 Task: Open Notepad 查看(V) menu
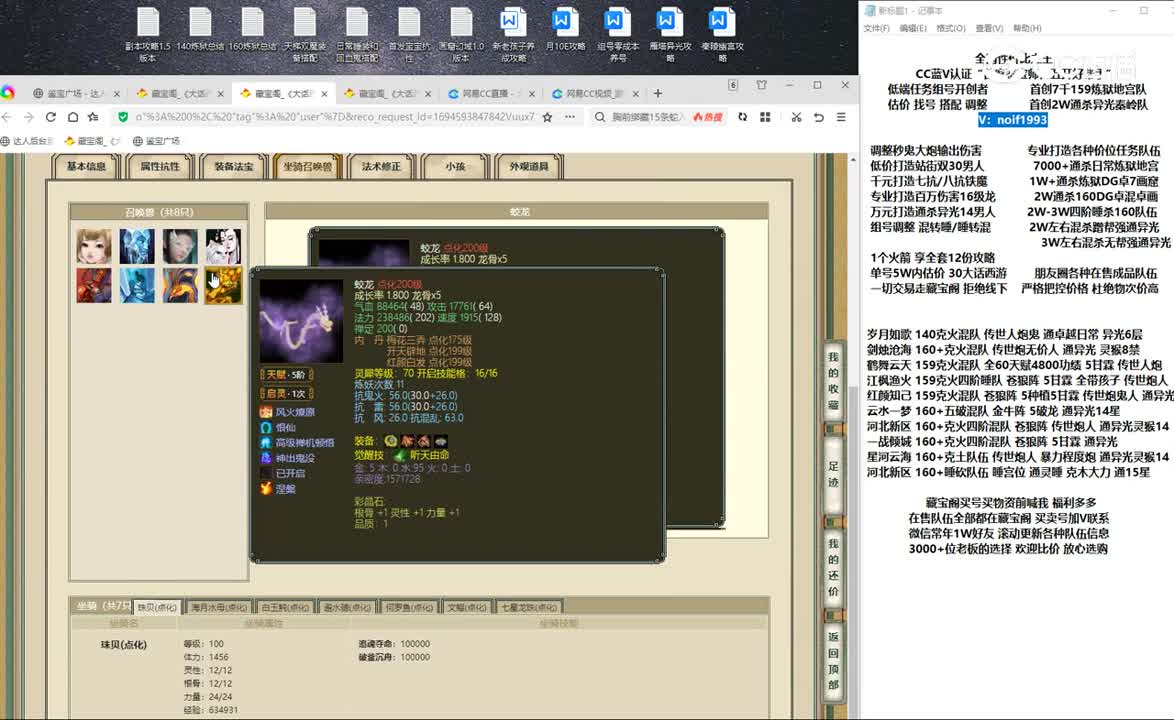click(x=989, y=28)
